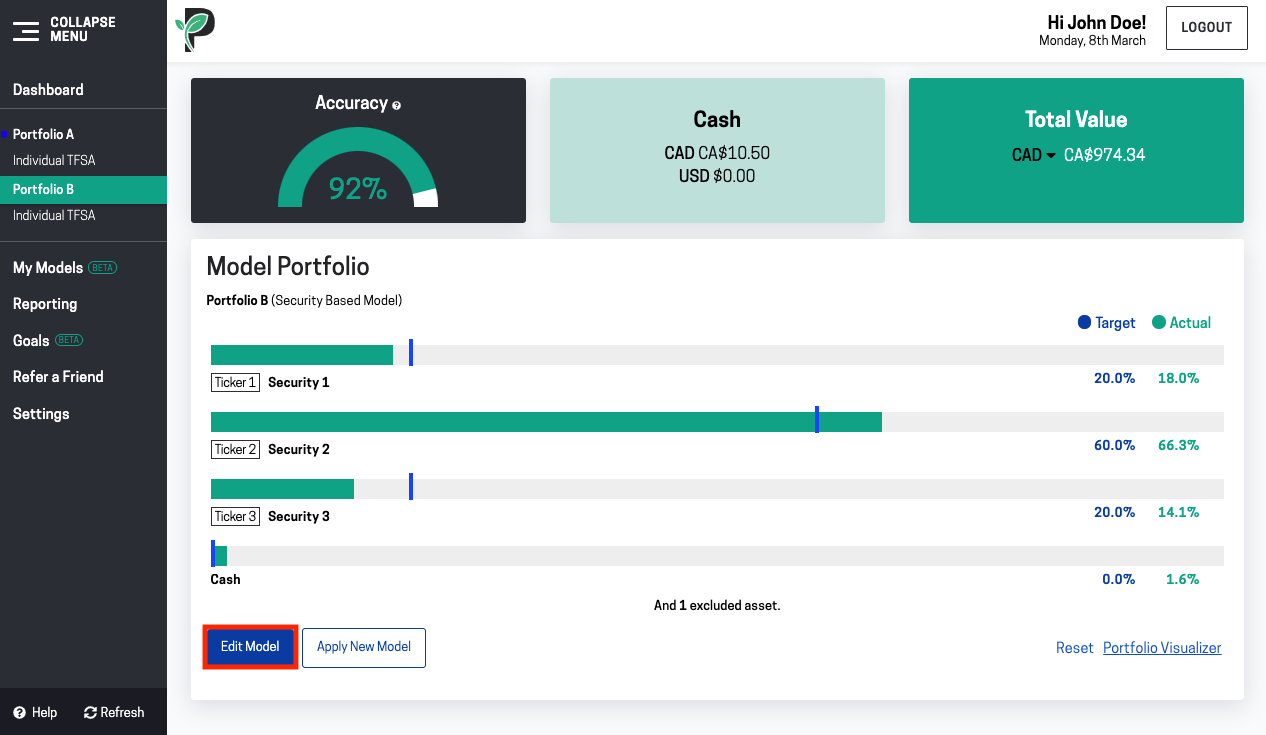Click the 1.6% cash actual value
This screenshot has height=735, width=1266.
pos(1182,579)
